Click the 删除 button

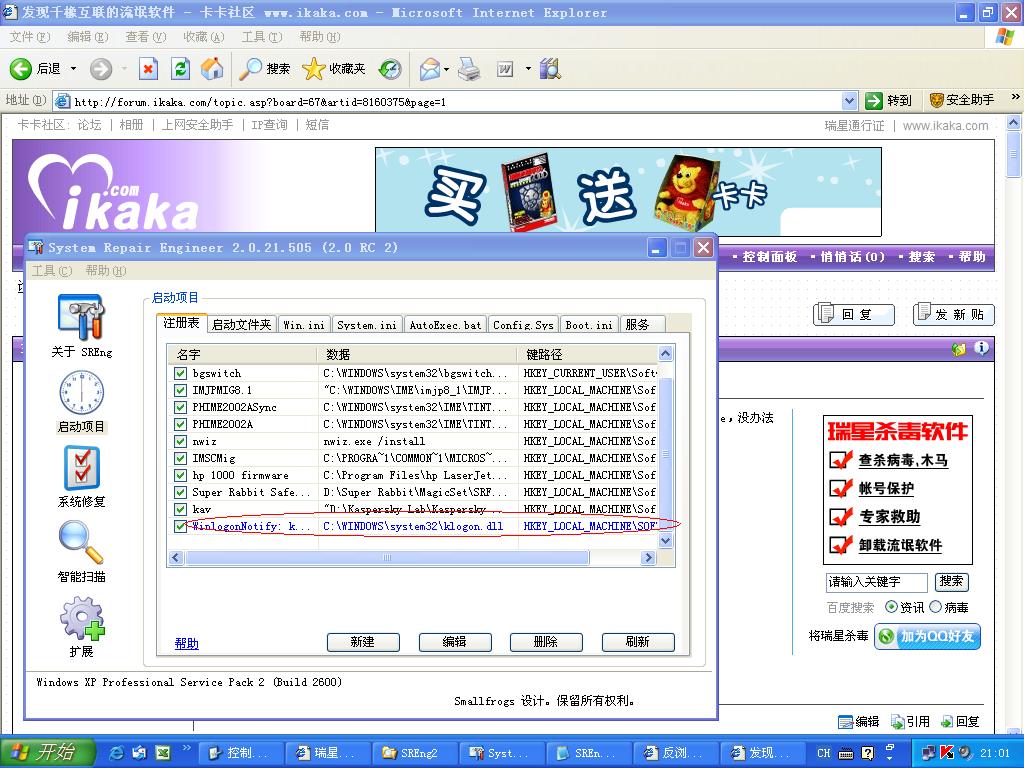[x=546, y=642]
